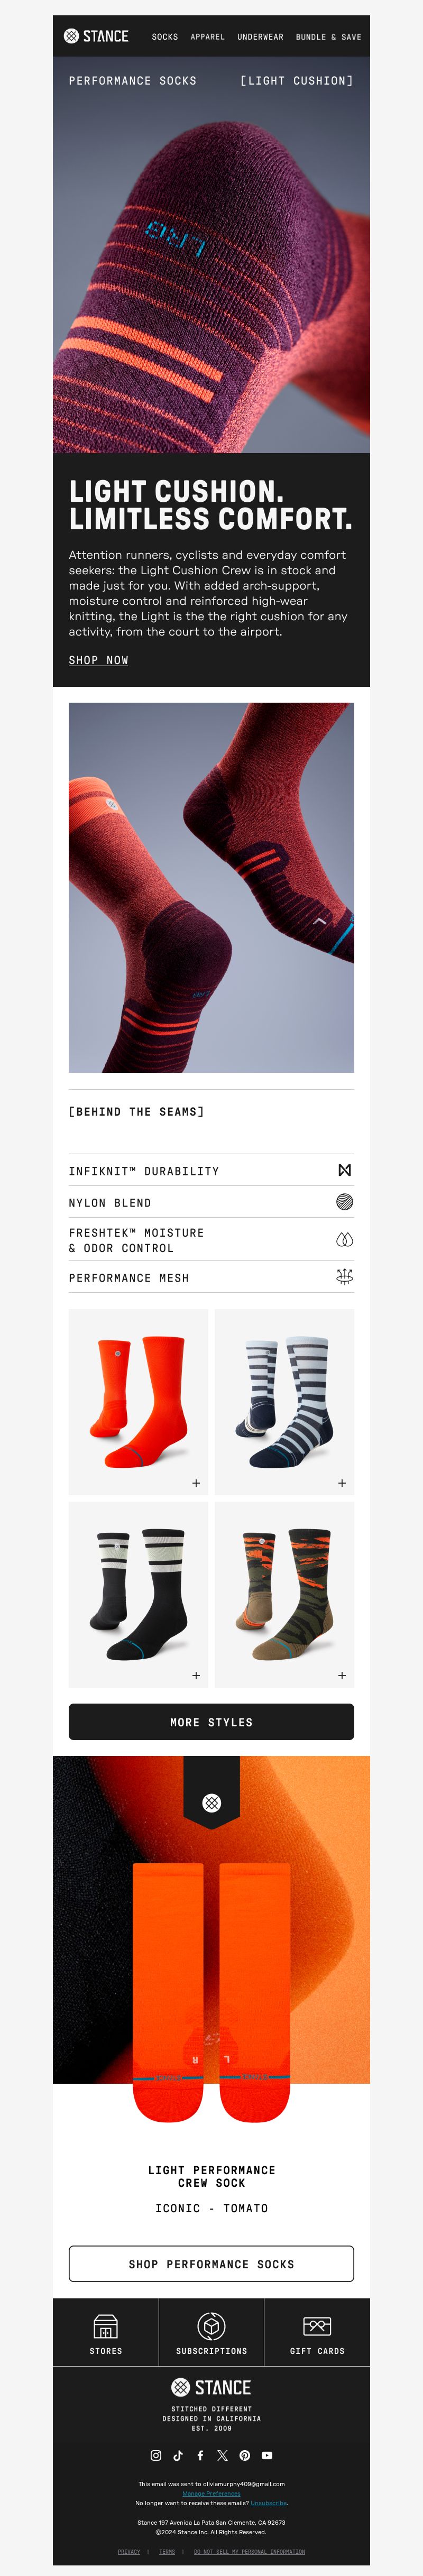This screenshot has width=423, height=2576.
Task: Click the Stance logo in header
Action: coord(96,36)
